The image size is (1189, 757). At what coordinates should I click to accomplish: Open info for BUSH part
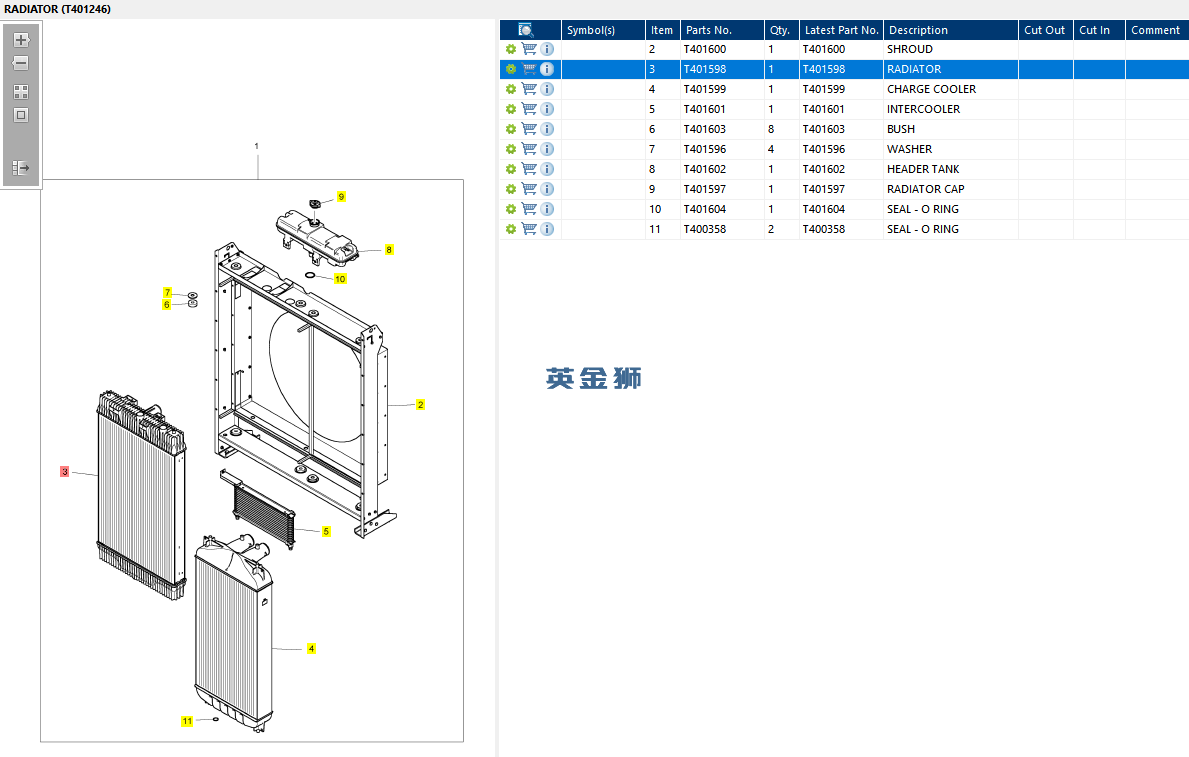click(547, 129)
